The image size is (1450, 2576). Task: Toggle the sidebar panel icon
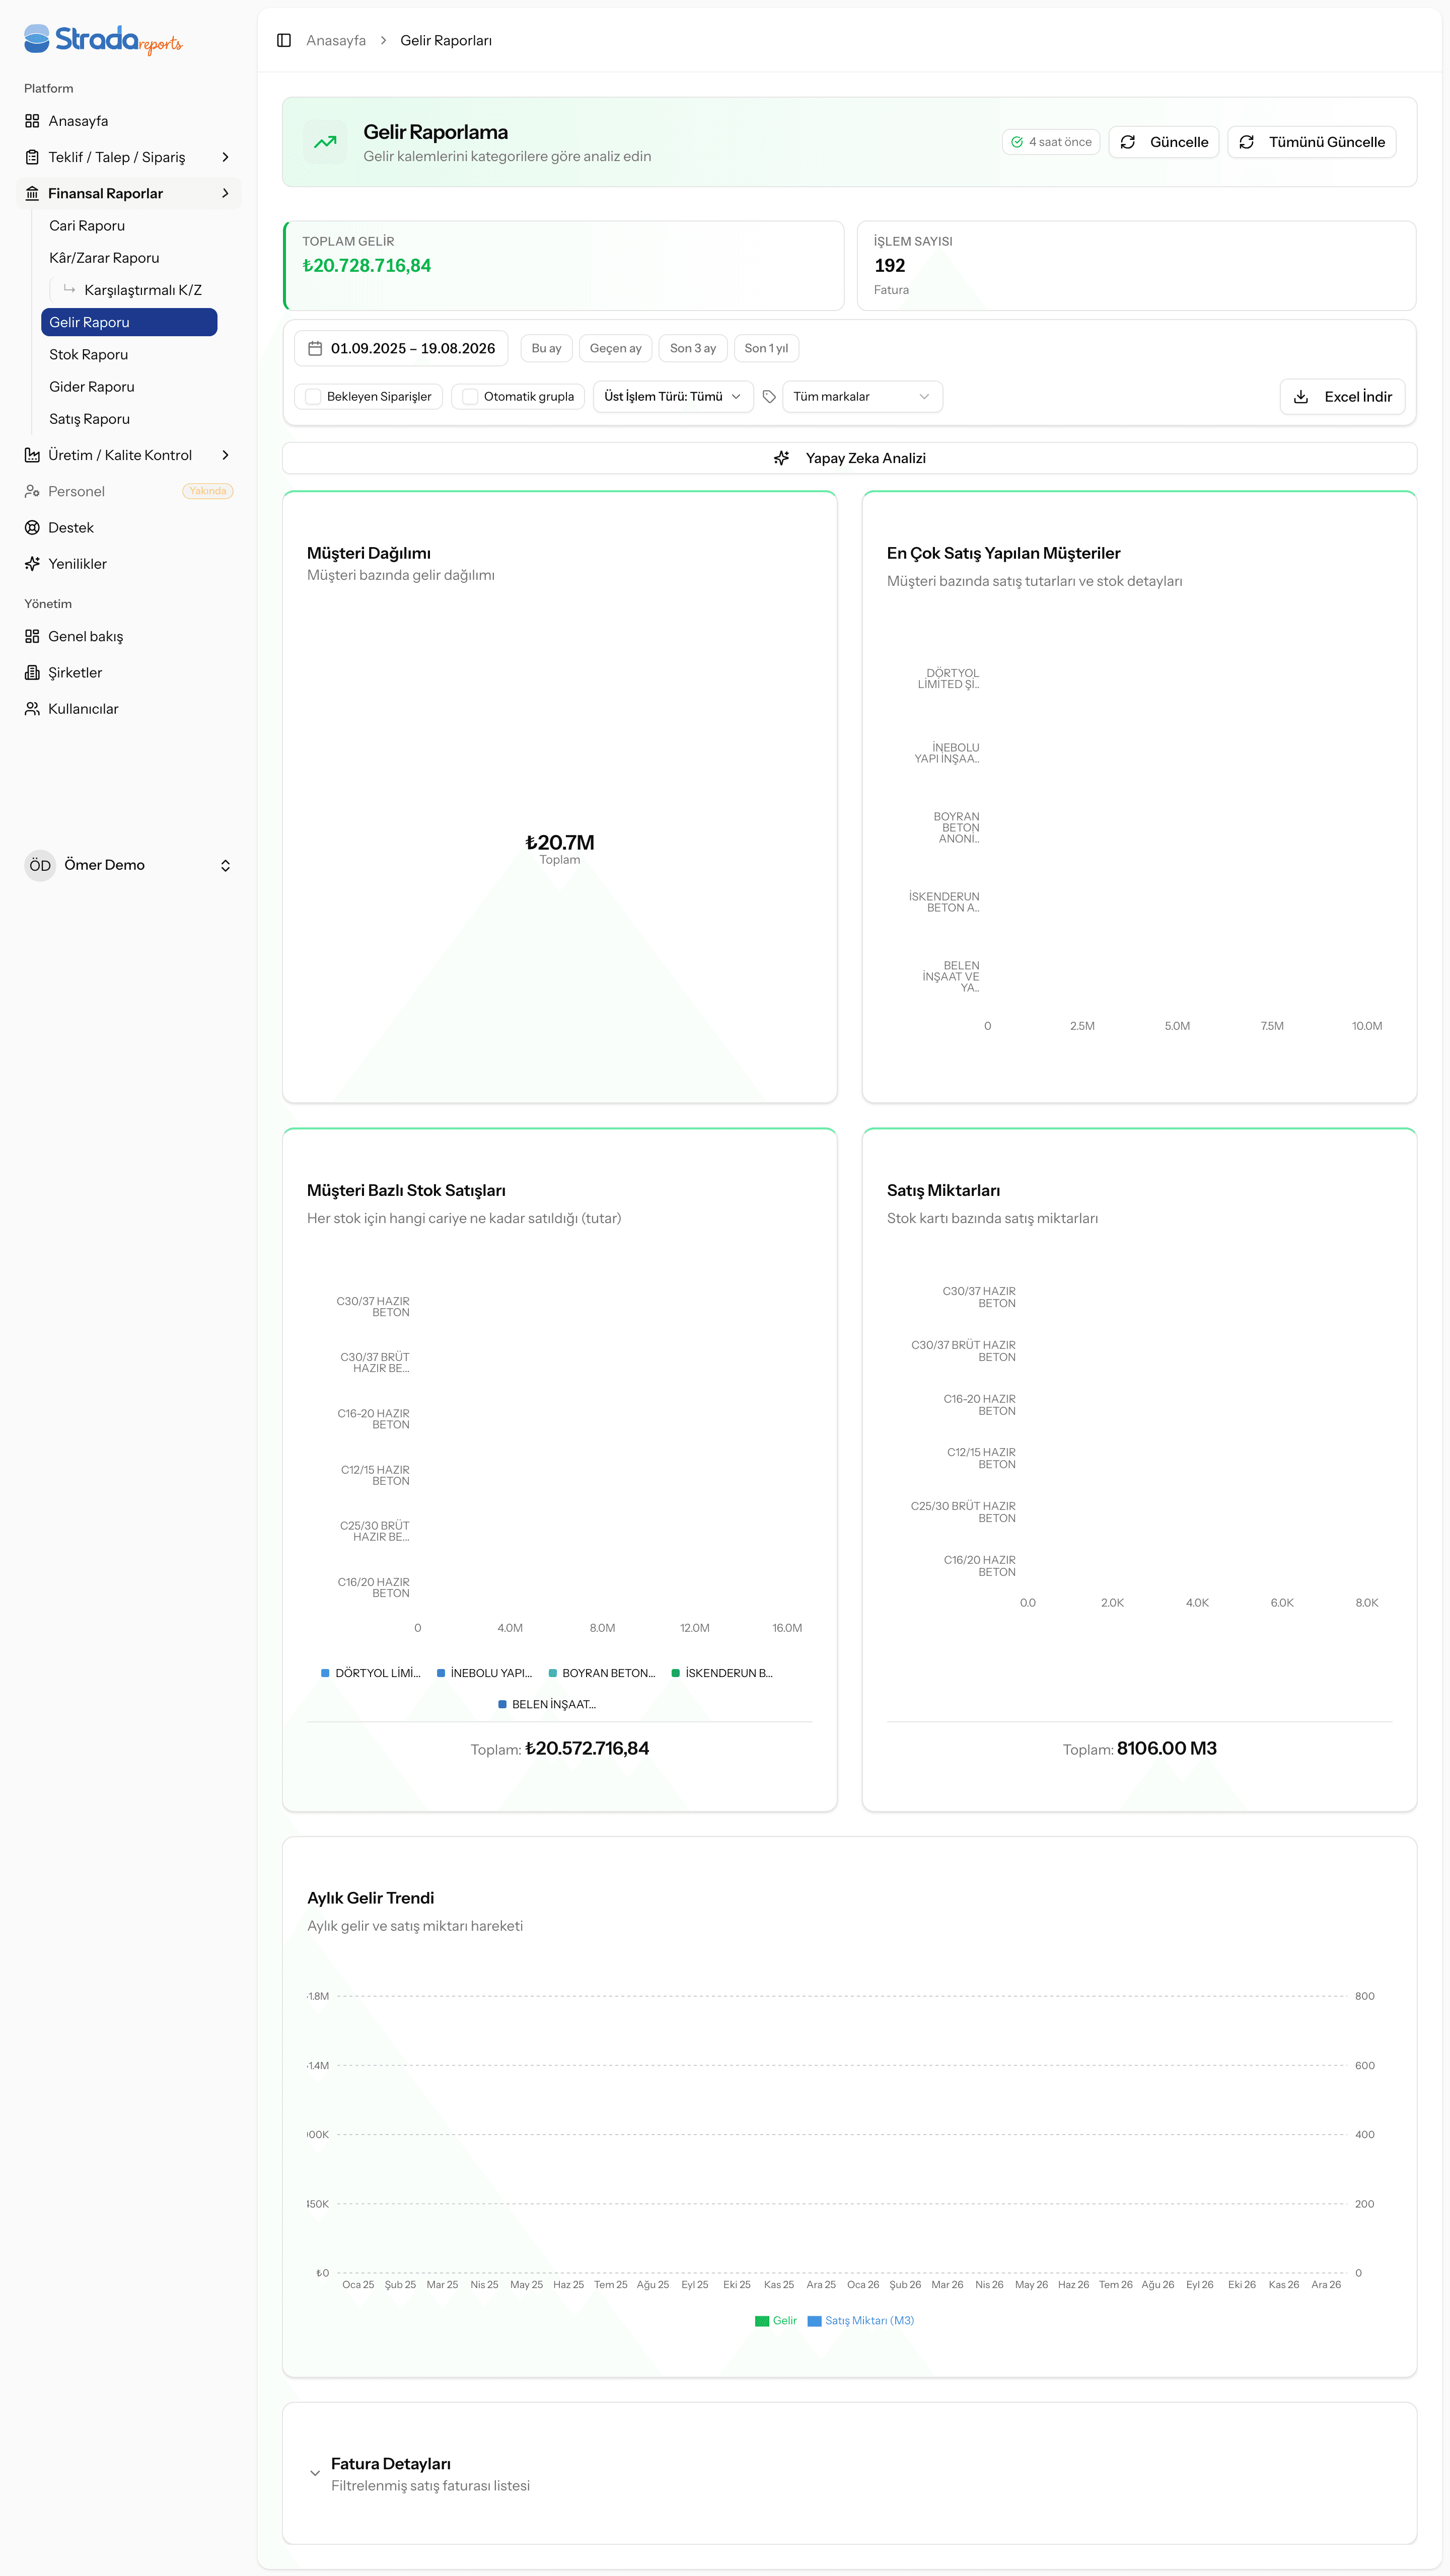pyautogui.click(x=284, y=40)
